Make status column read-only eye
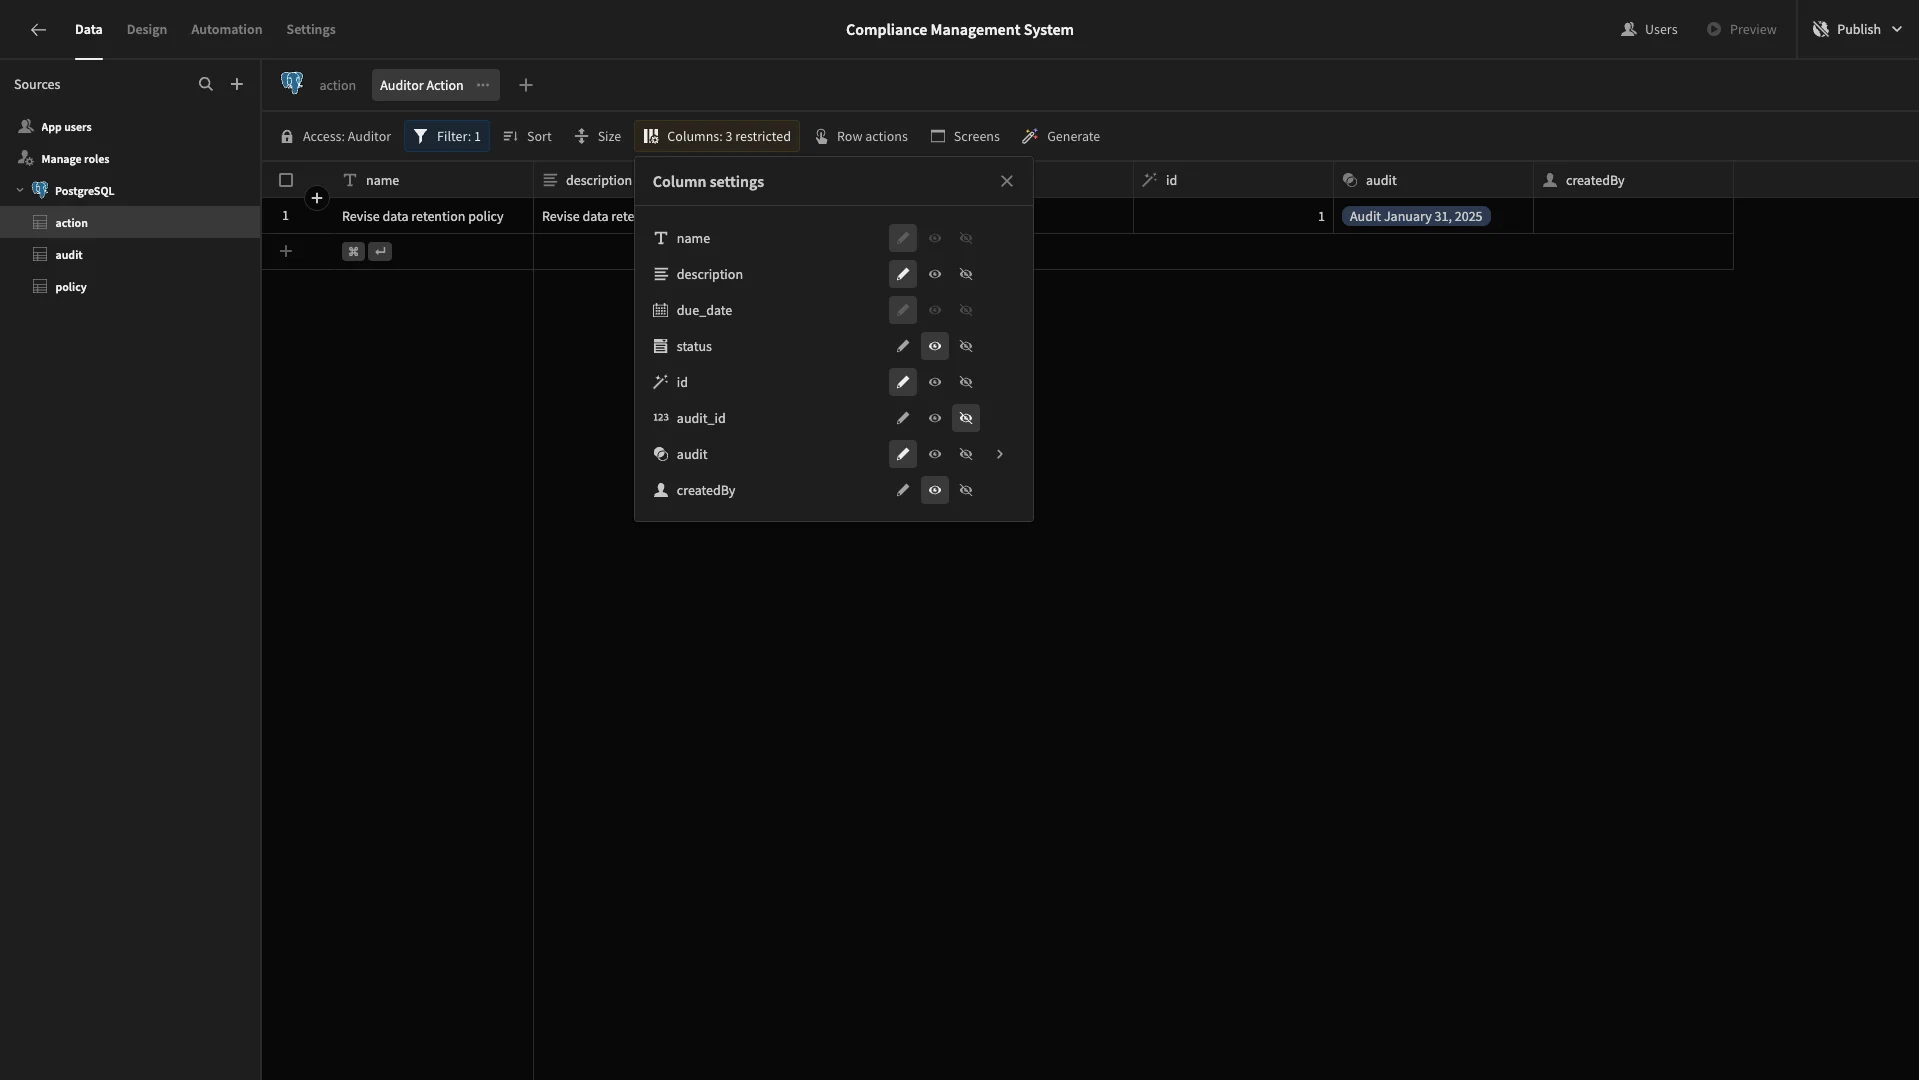The height and width of the screenshot is (1080, 1919). tap(935, 346)
